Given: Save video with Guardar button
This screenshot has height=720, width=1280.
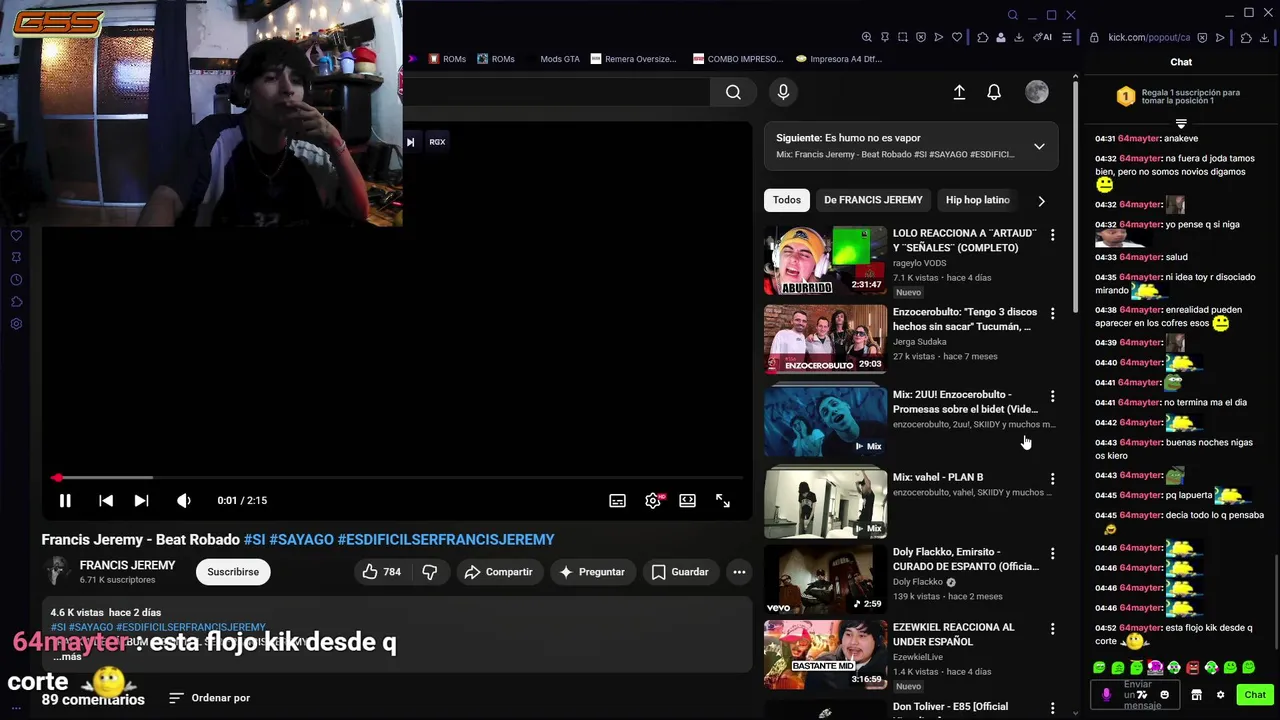Looking at the screenshot, I should pyautogui.click(x=680, y=572).
